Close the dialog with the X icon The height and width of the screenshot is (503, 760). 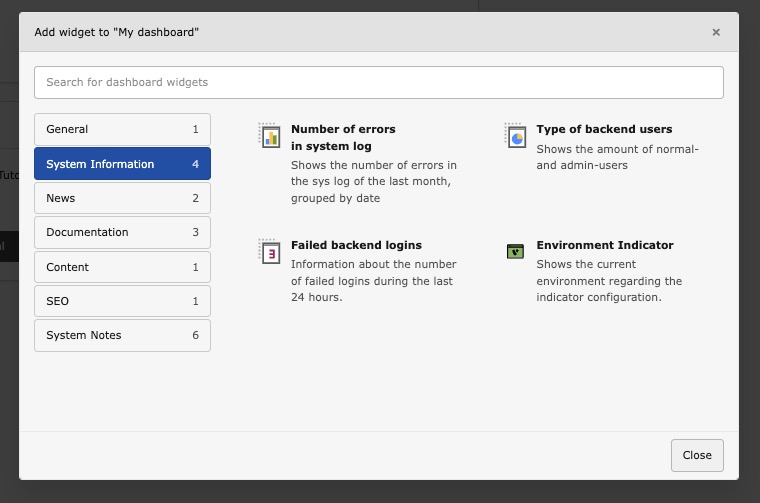click(x=716, y=32)
